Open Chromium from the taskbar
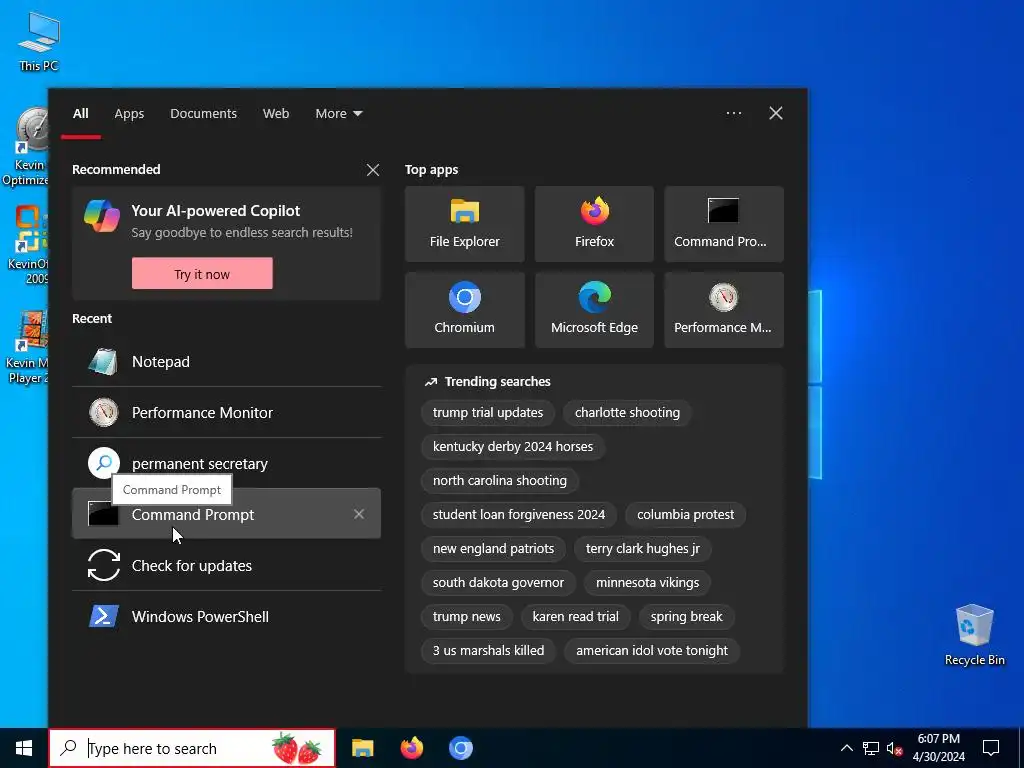The height and width of the screenshot is (768, 1024). 460,748
